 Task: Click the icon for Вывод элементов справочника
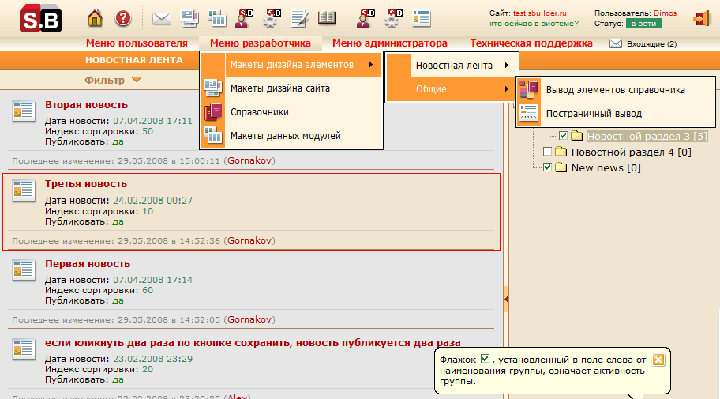tap(529, 90)
